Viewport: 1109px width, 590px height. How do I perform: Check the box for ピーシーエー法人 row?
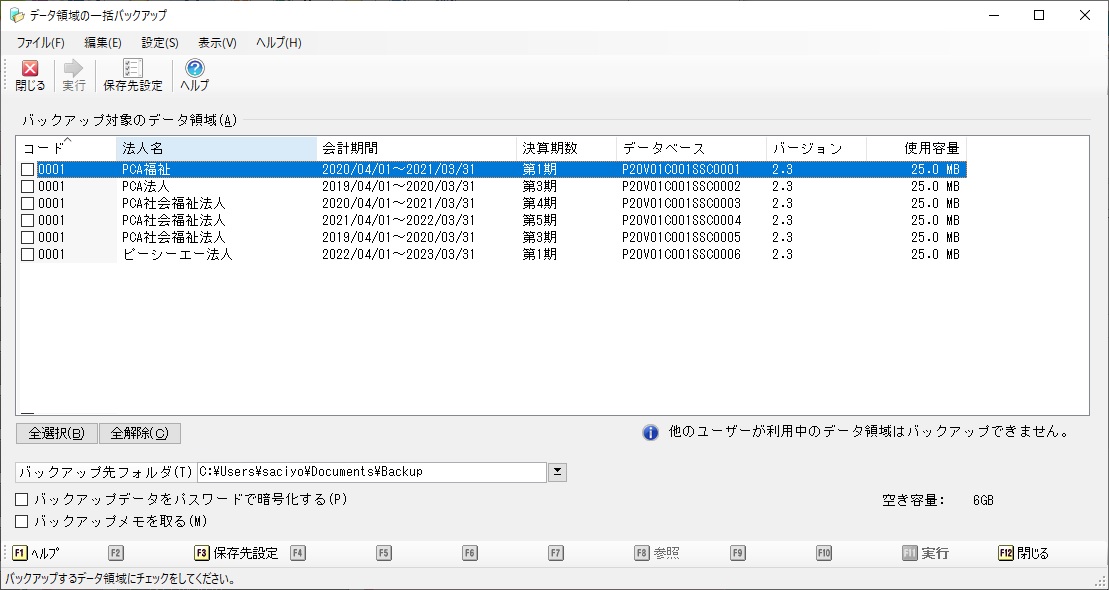(28, 255)
